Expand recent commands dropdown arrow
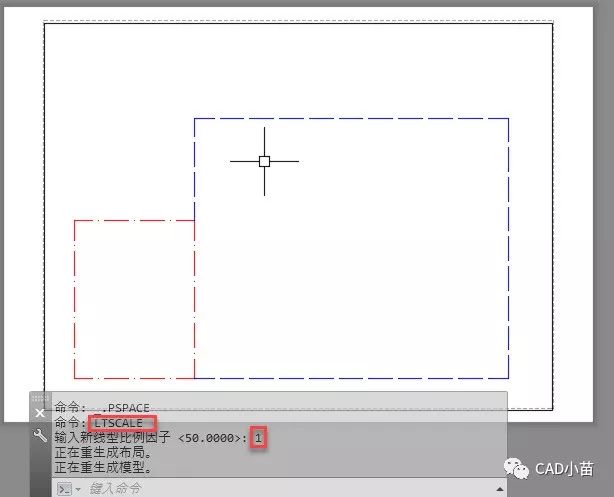Image resolution: width=614 pixels, height=497 pixels. tap(76, 488)
